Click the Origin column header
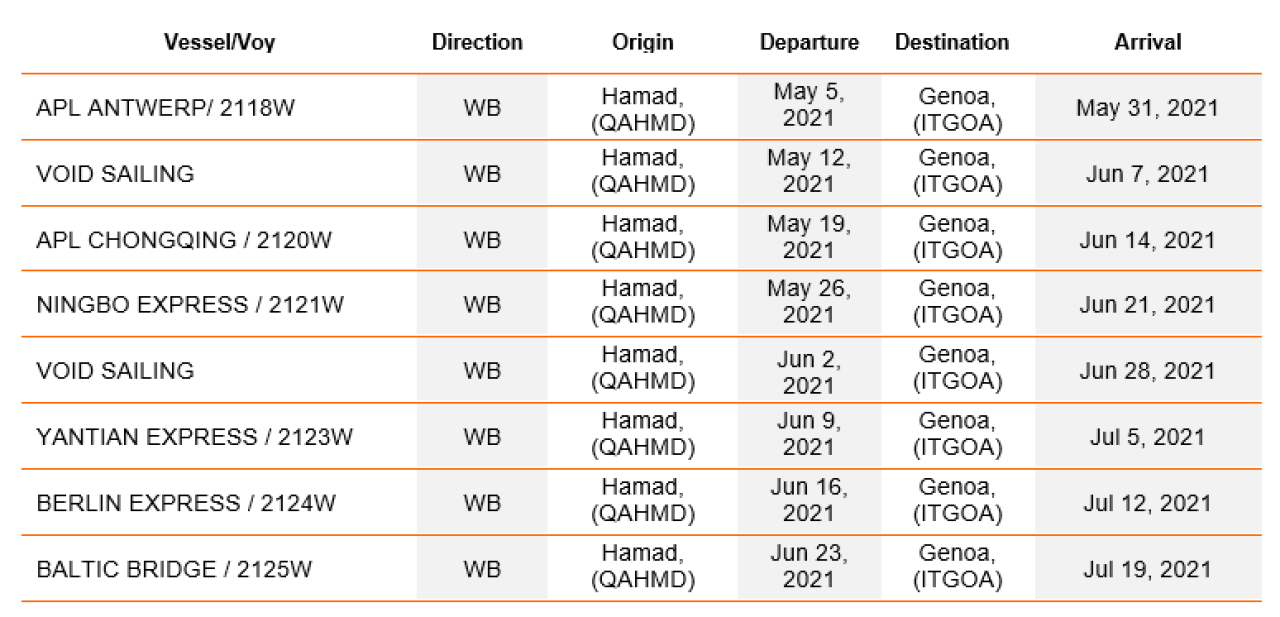The height and width of the screenshot is (617, 1280). [643, 43]
